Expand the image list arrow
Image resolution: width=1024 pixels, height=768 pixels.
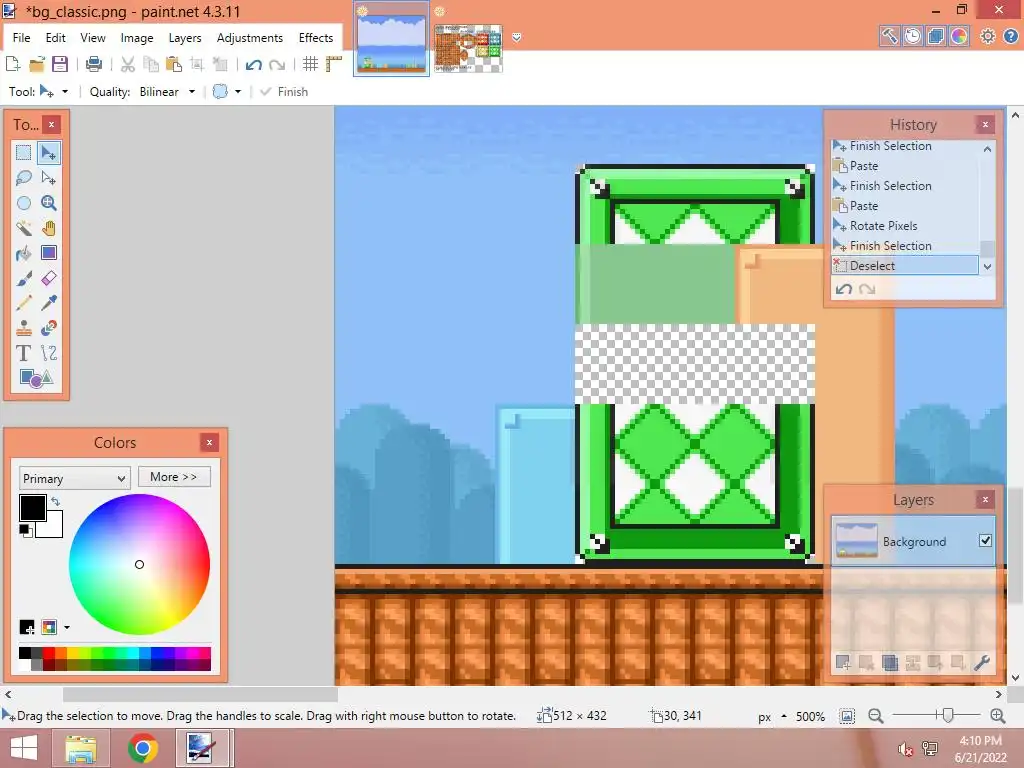[x=517, y=38]
